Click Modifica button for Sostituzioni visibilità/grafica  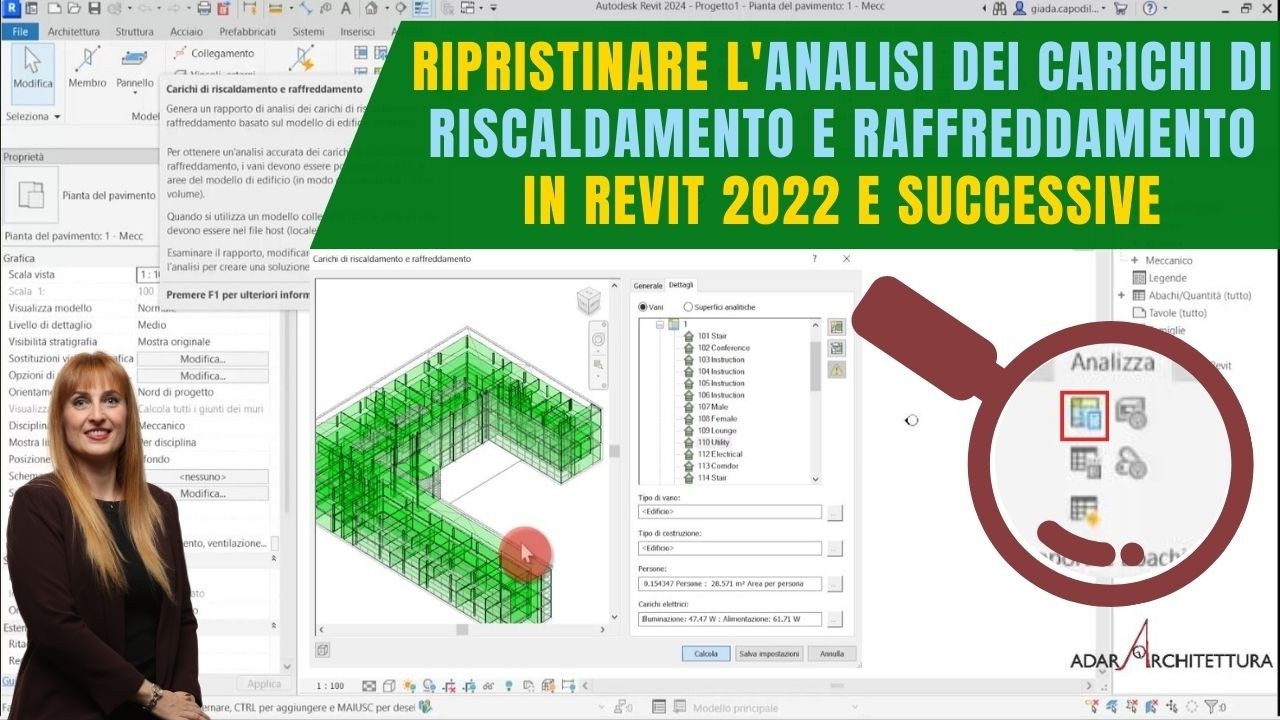(x=202, y=359)
